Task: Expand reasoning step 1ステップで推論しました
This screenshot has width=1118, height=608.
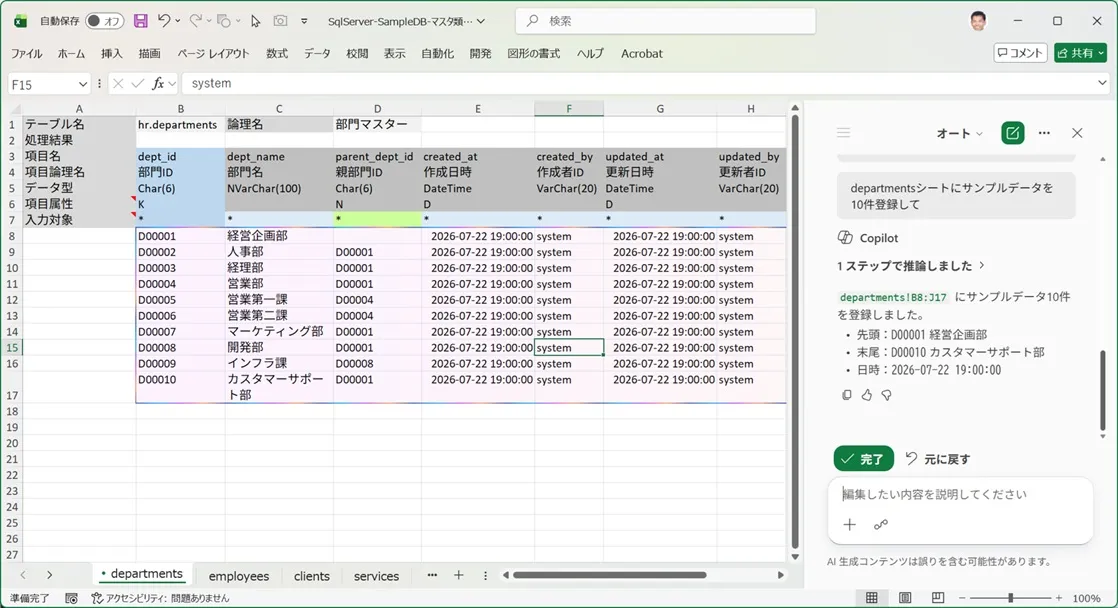Action: pos(911,266)
